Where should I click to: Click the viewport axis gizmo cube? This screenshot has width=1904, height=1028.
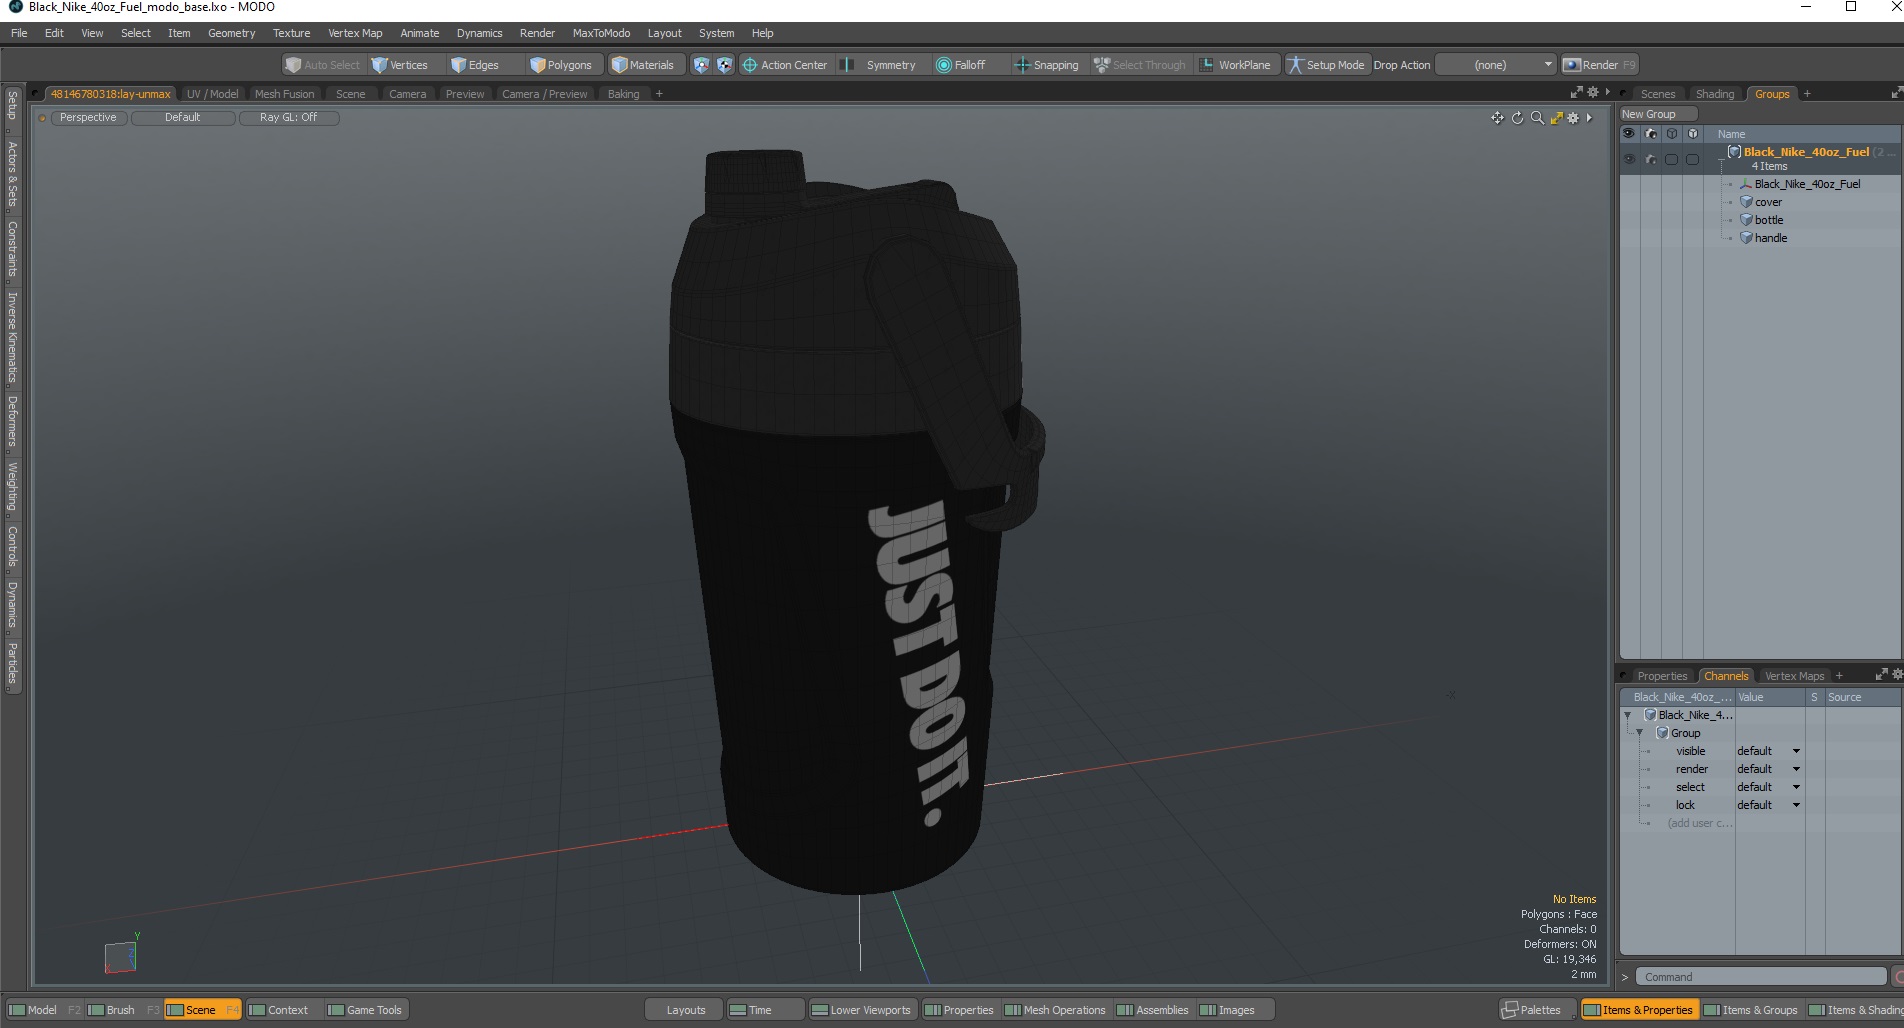(120, 957)
